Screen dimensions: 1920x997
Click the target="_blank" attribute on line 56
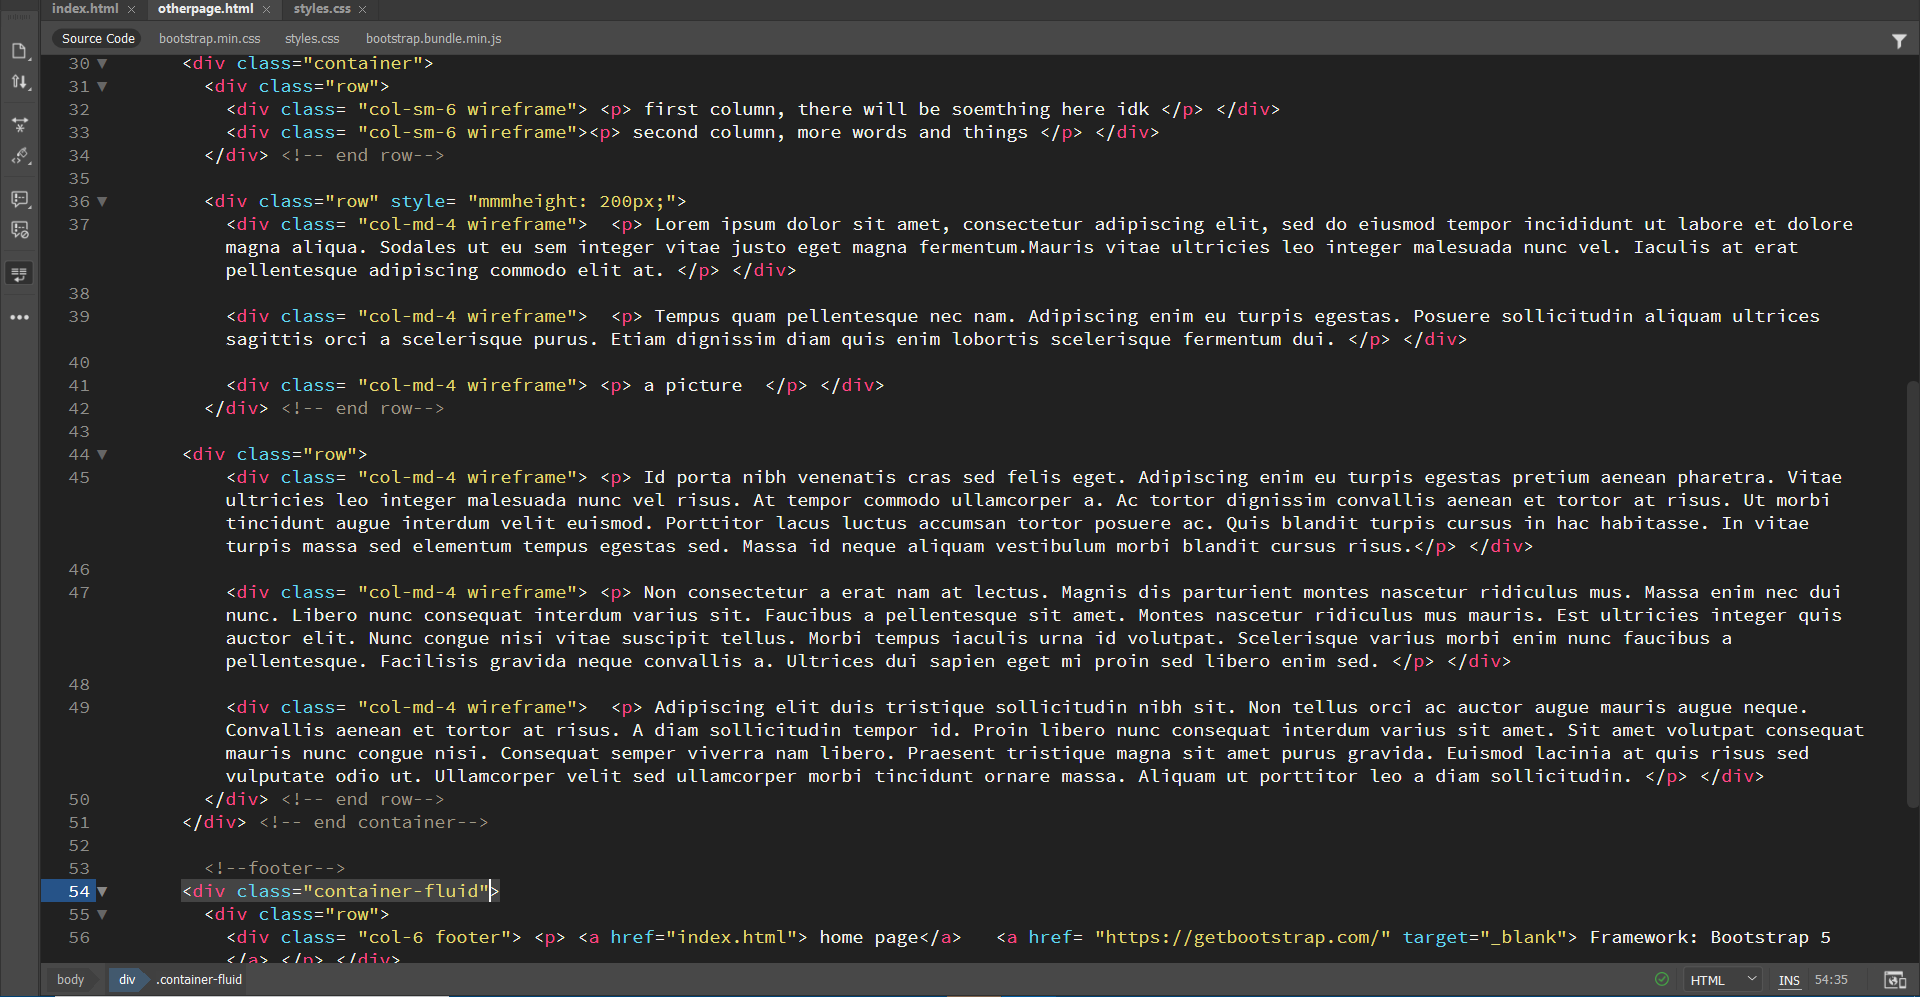[1484, 938]
